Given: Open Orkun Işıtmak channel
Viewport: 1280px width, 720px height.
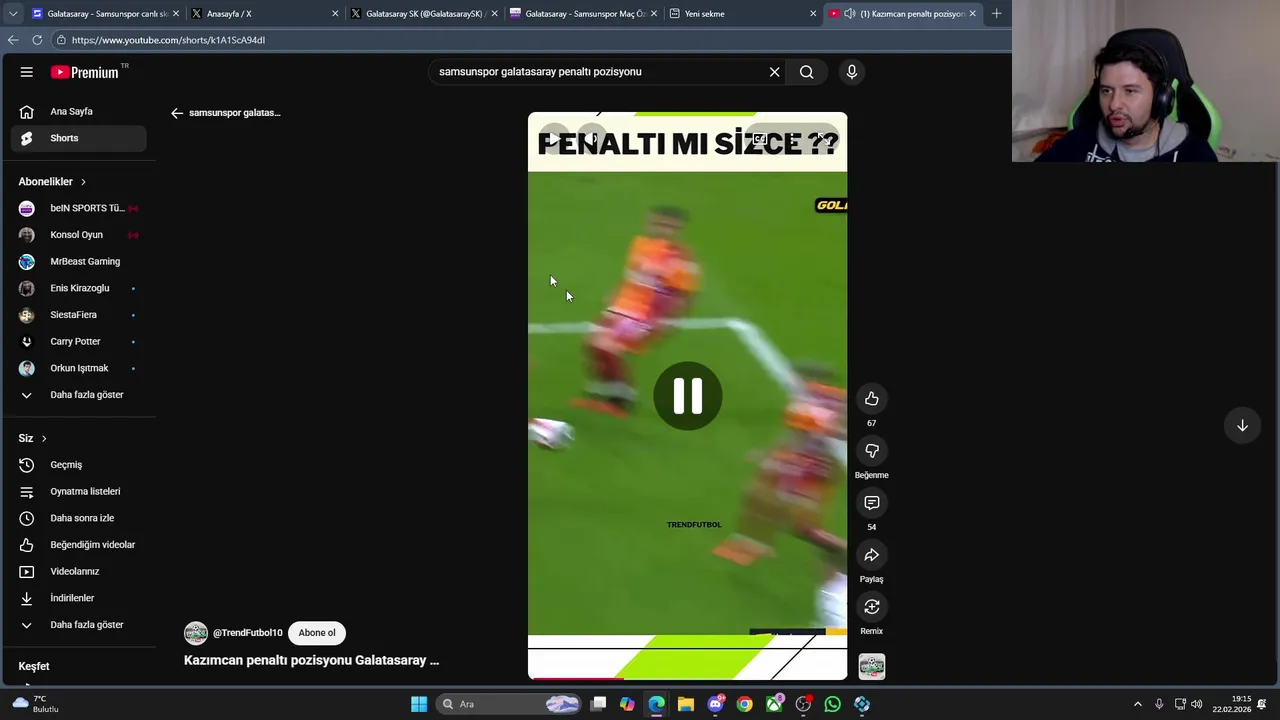Looking at the screenshot, I should tap(78, 368).
